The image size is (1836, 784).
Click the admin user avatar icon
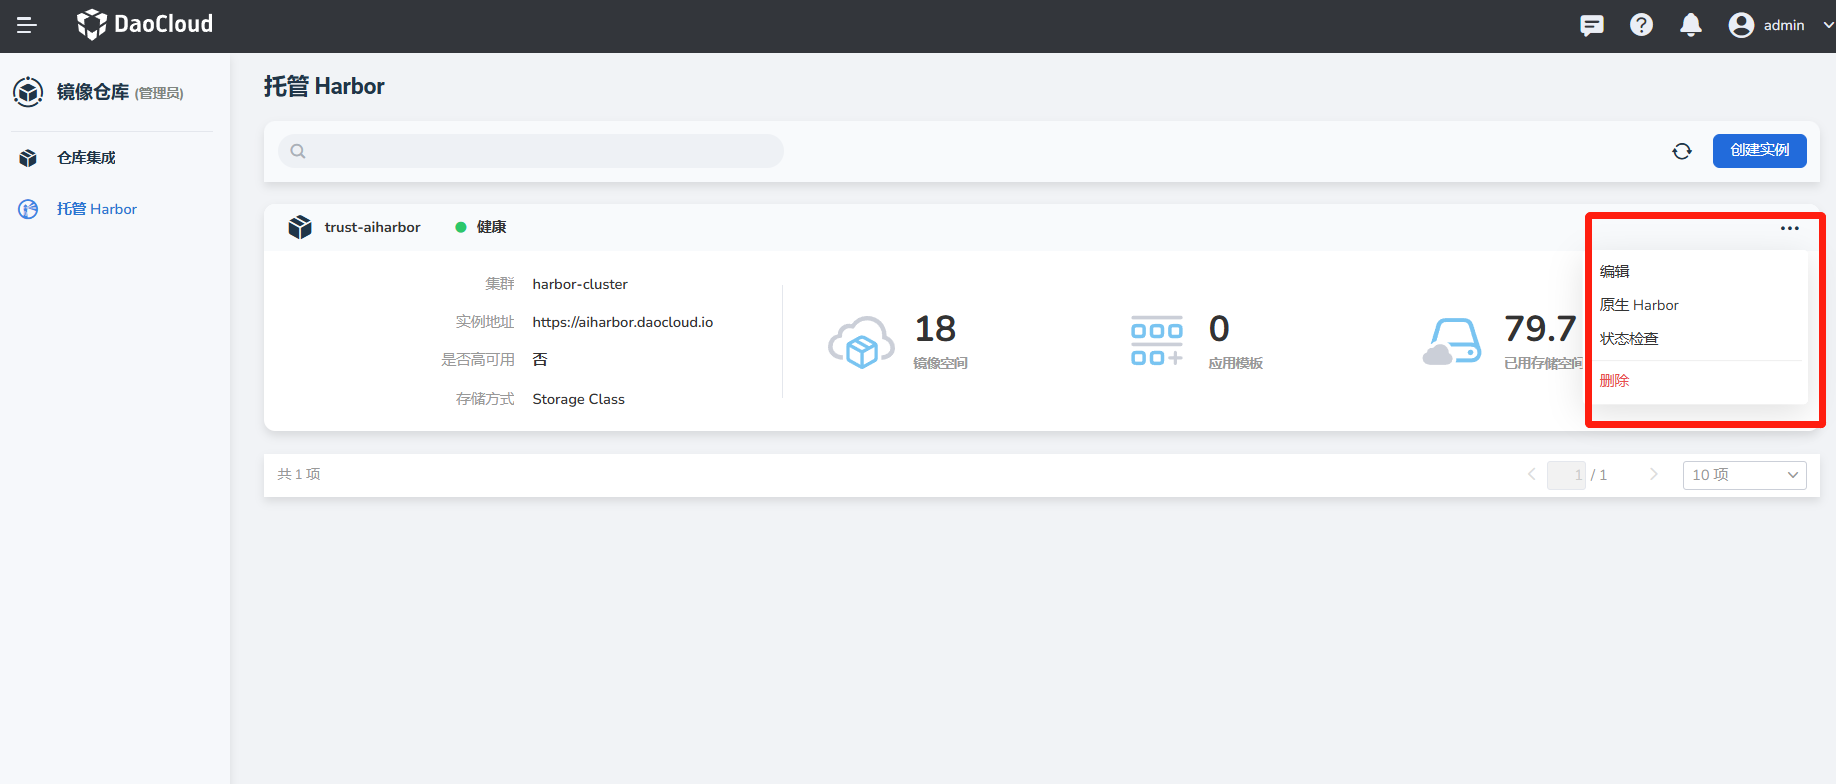(x=1741, y=25)
